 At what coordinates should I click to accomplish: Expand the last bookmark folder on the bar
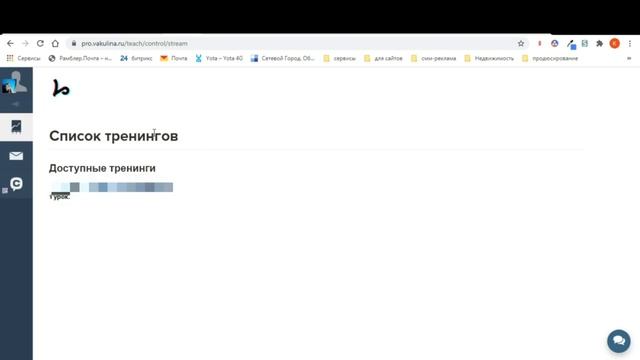click(550, 58)
